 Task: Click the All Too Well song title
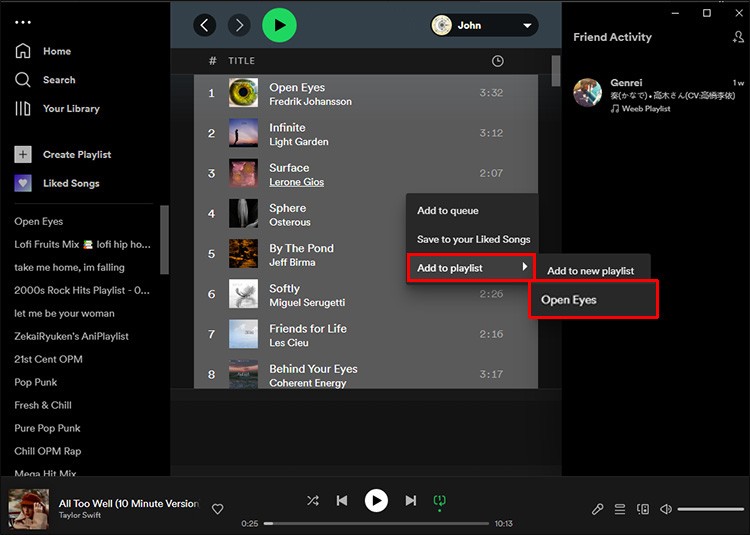[x=129, y=503]
